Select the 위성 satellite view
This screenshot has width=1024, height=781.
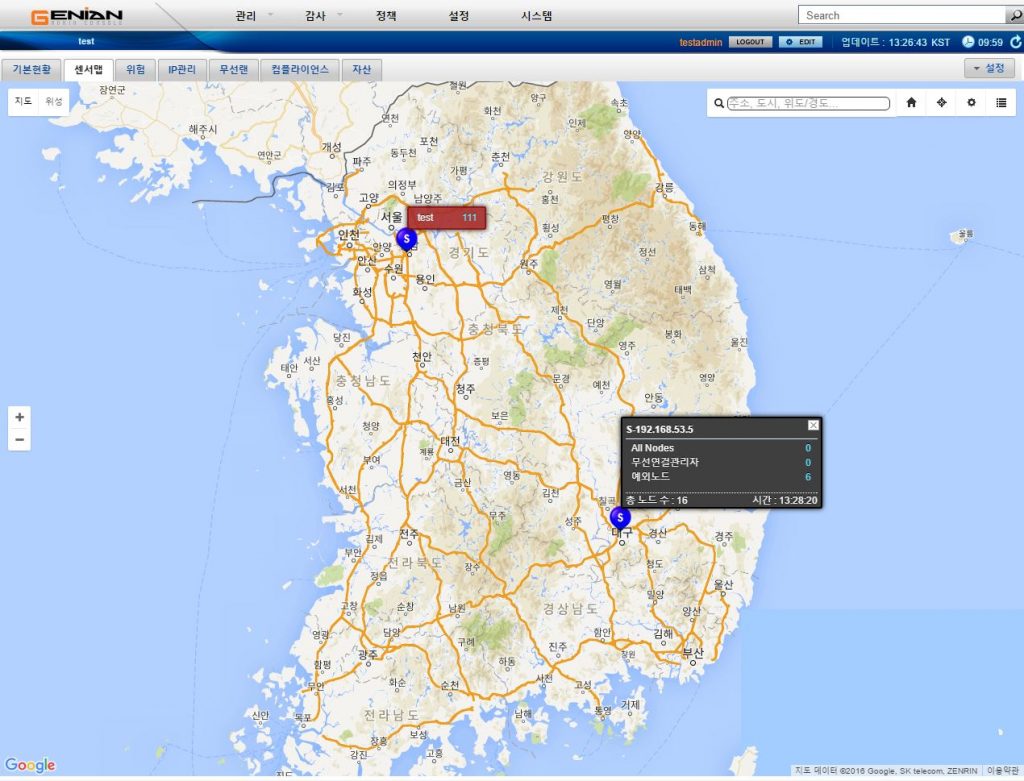(x=54, y=101)
